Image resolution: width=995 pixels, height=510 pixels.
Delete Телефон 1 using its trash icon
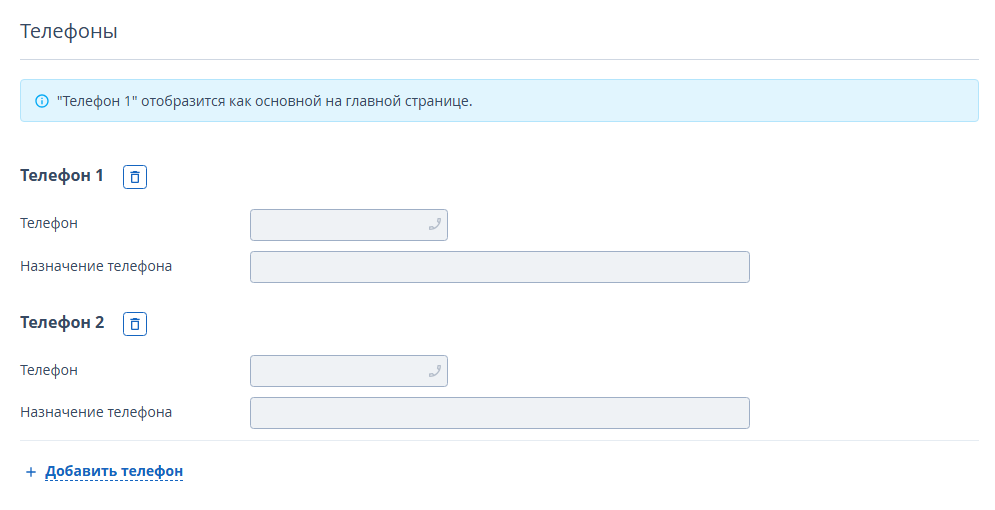135,177
